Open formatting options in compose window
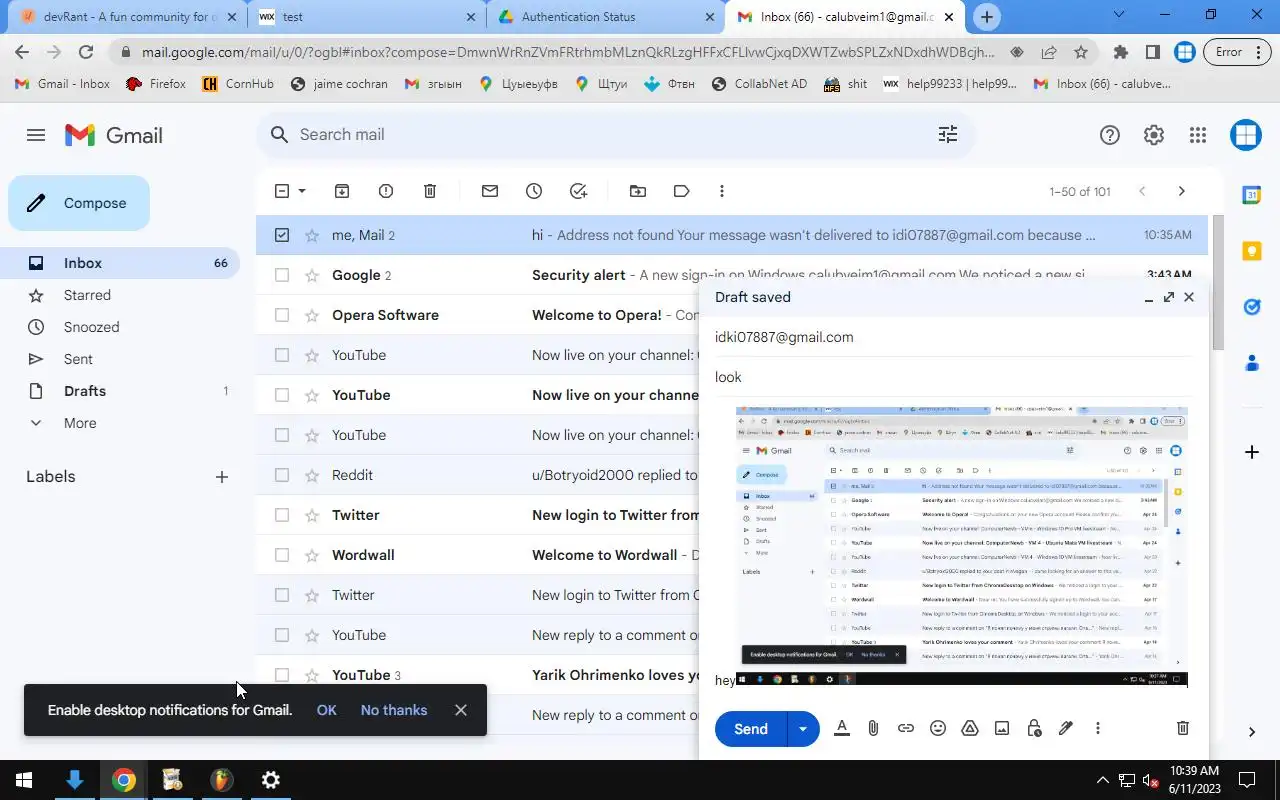 click(x=842, y=728)
